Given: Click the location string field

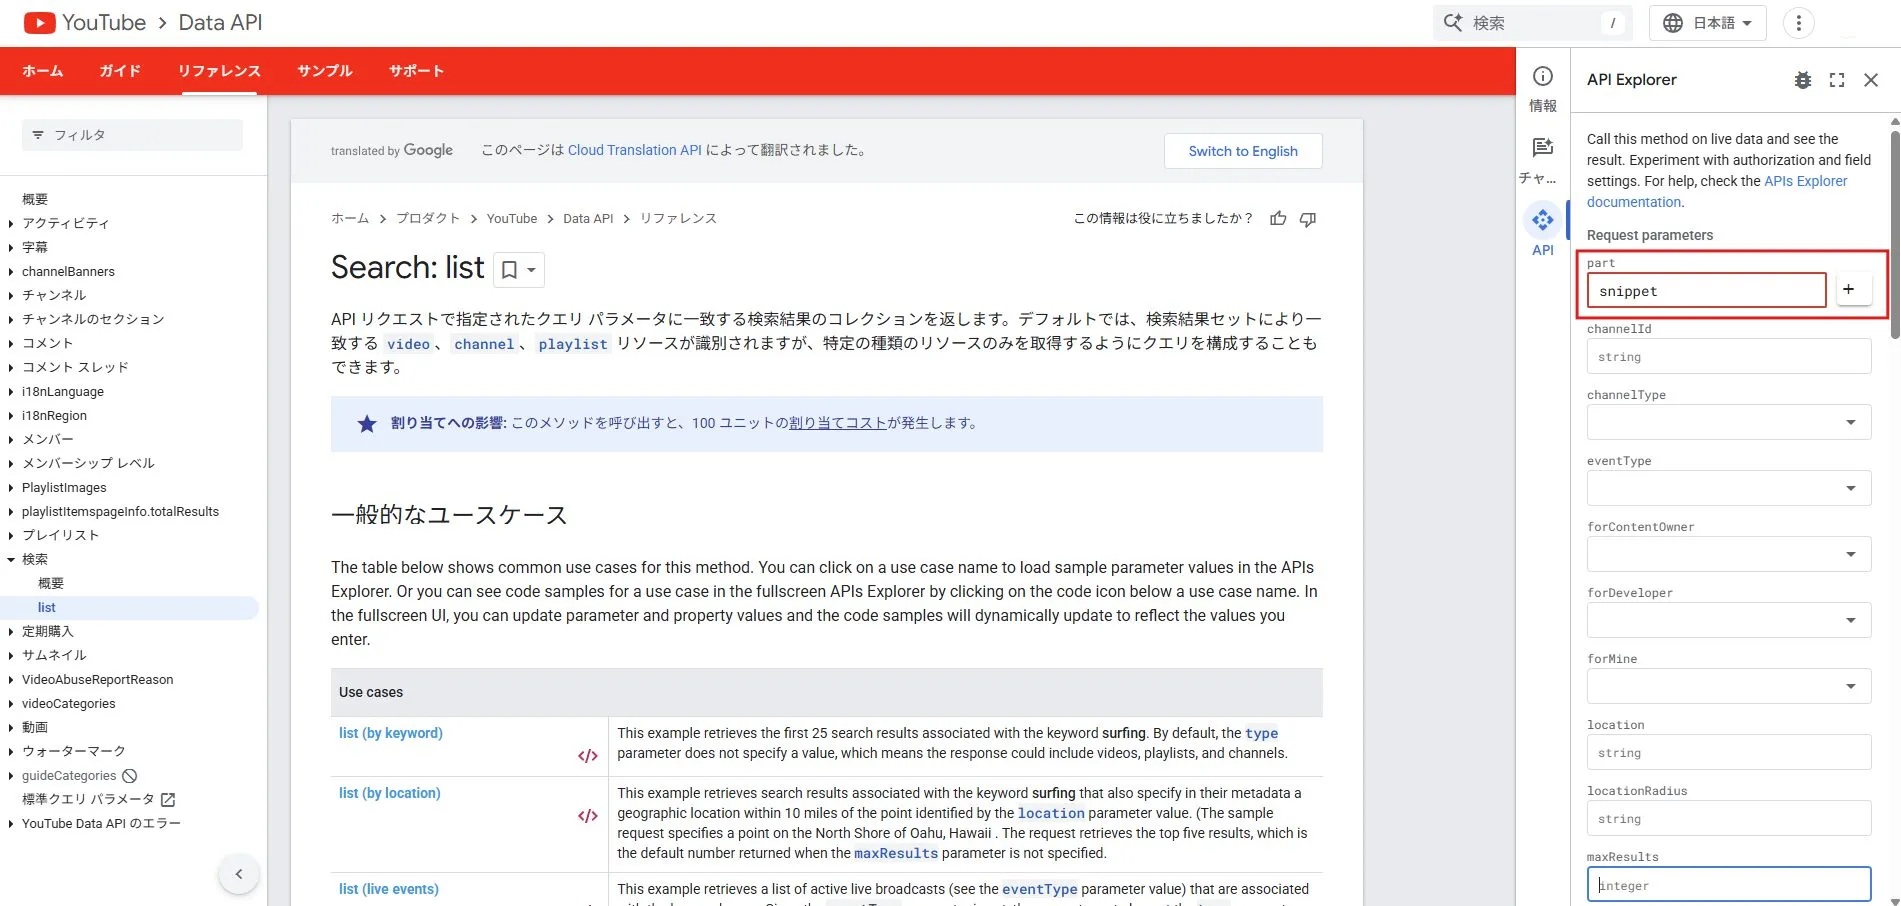Looking at the screenshot, I should pyautogui.click(x=1729, y=752).
